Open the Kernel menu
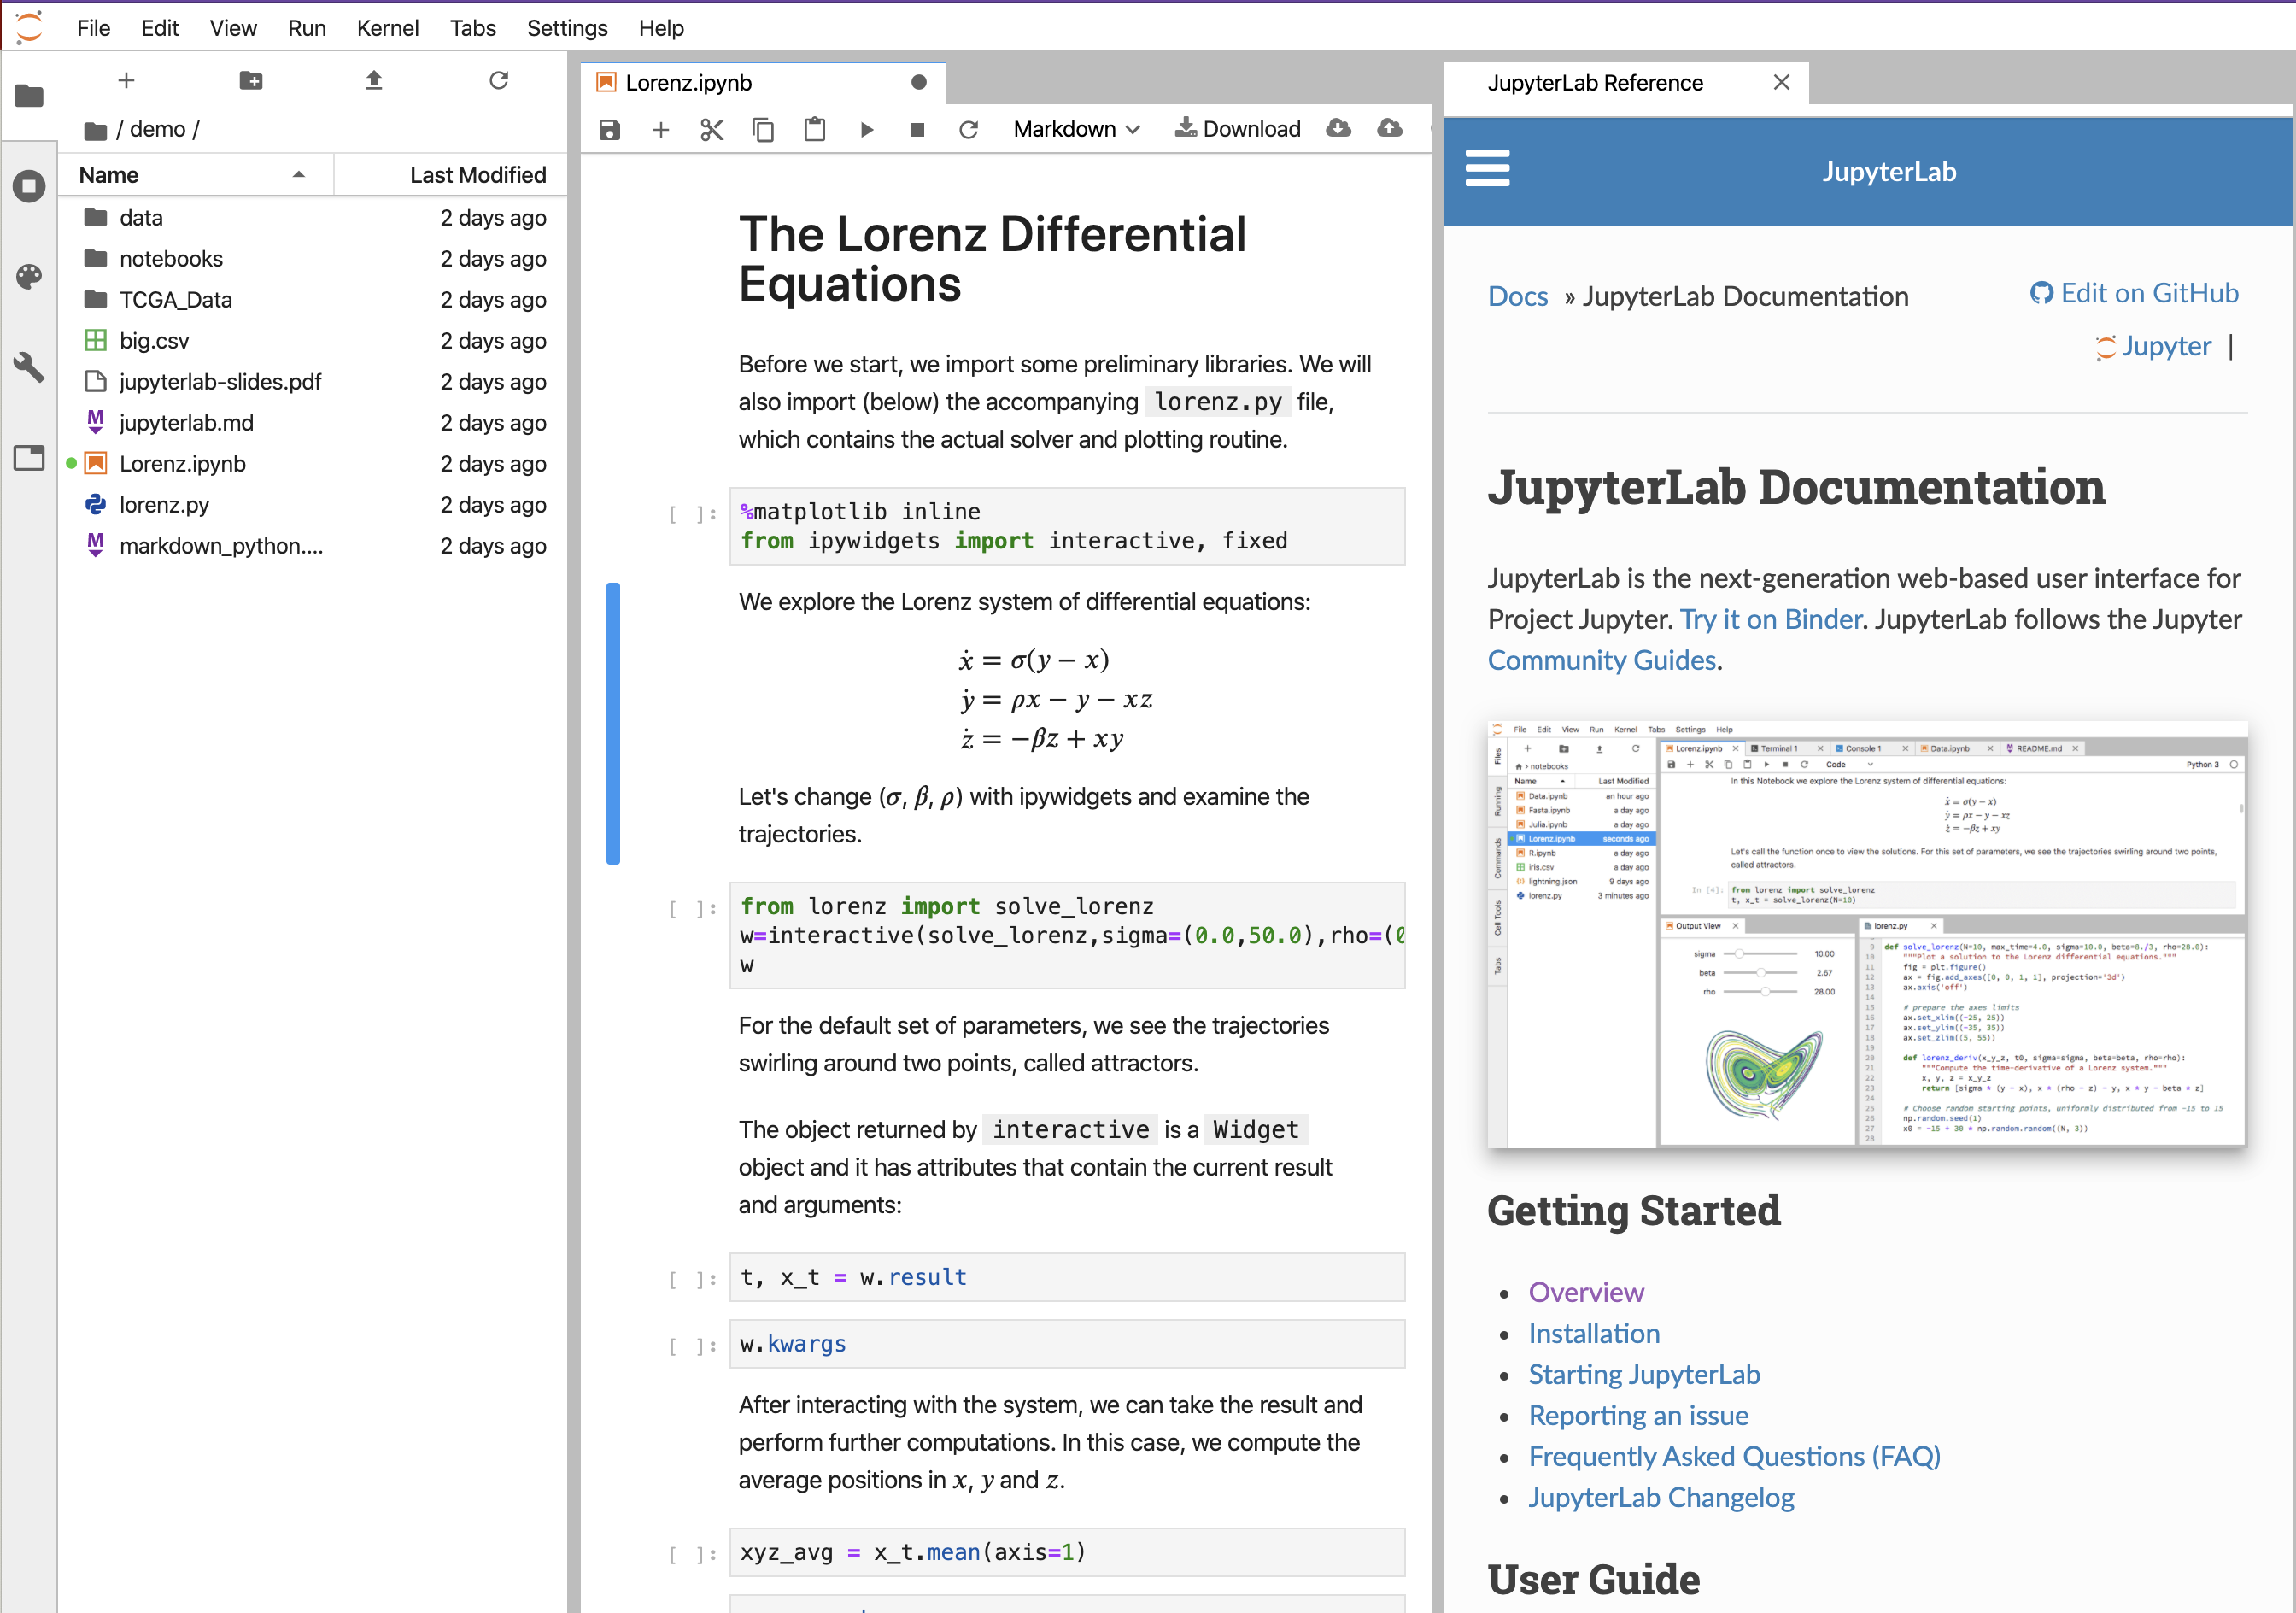The height and width of the screenshot is (1613, 2296). 388,28
